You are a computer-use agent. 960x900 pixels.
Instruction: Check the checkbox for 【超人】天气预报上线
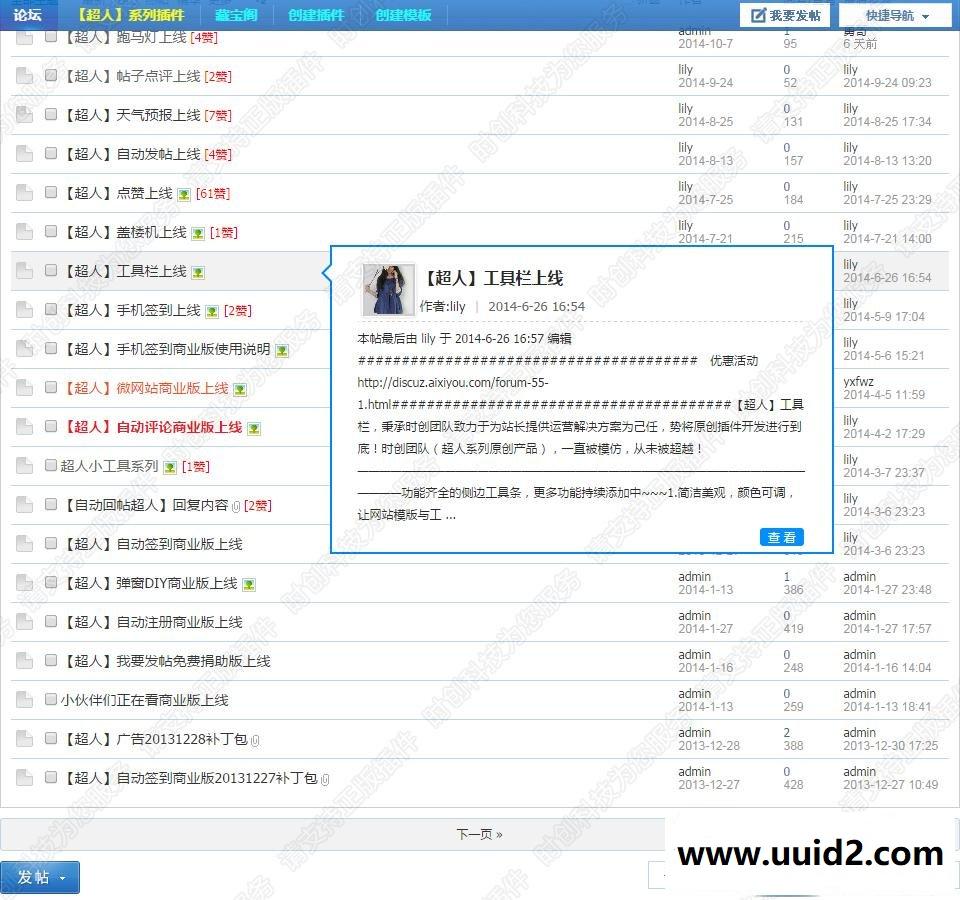tap(50, 114)
